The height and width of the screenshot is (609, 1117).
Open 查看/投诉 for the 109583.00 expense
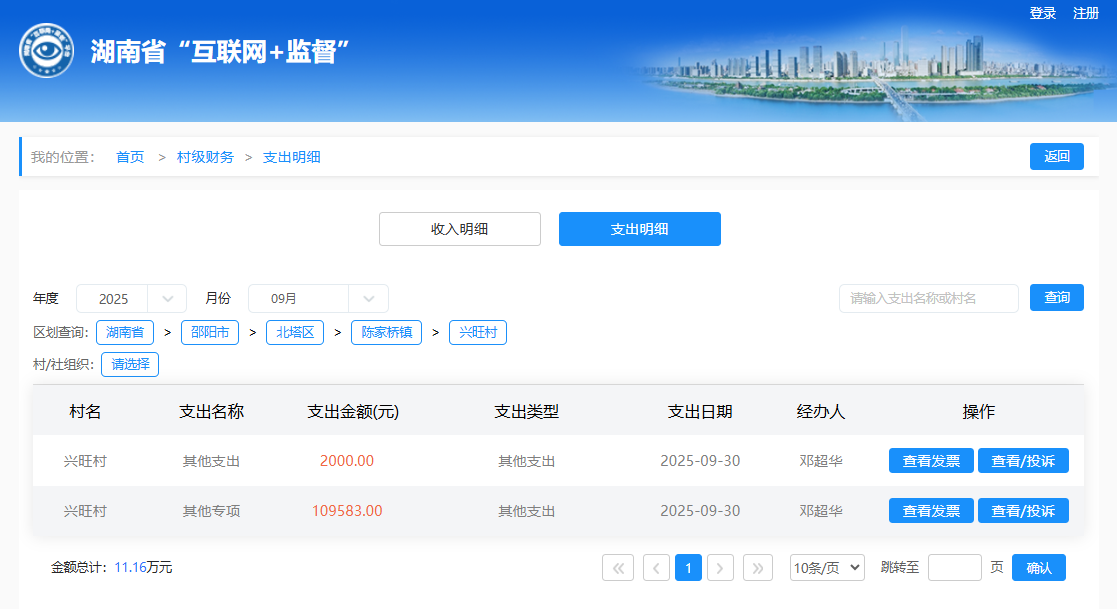pyautogui.click(x=1022, y=511)
